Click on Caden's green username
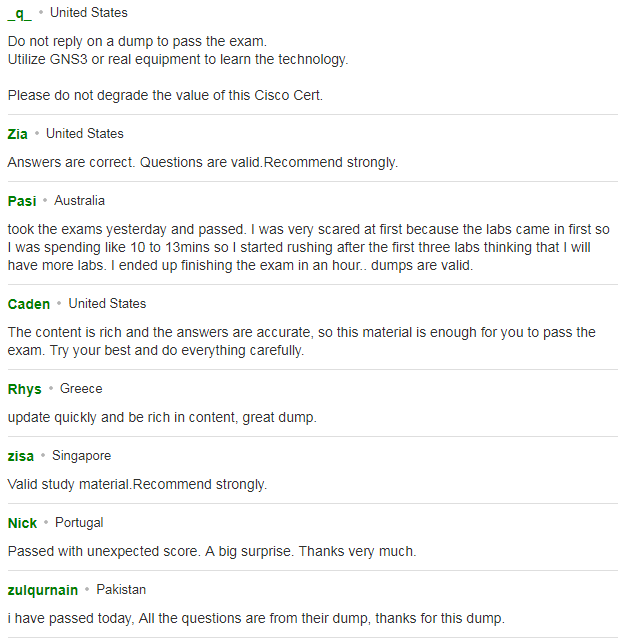Screen dimensions: 622x641 (29, 304)
